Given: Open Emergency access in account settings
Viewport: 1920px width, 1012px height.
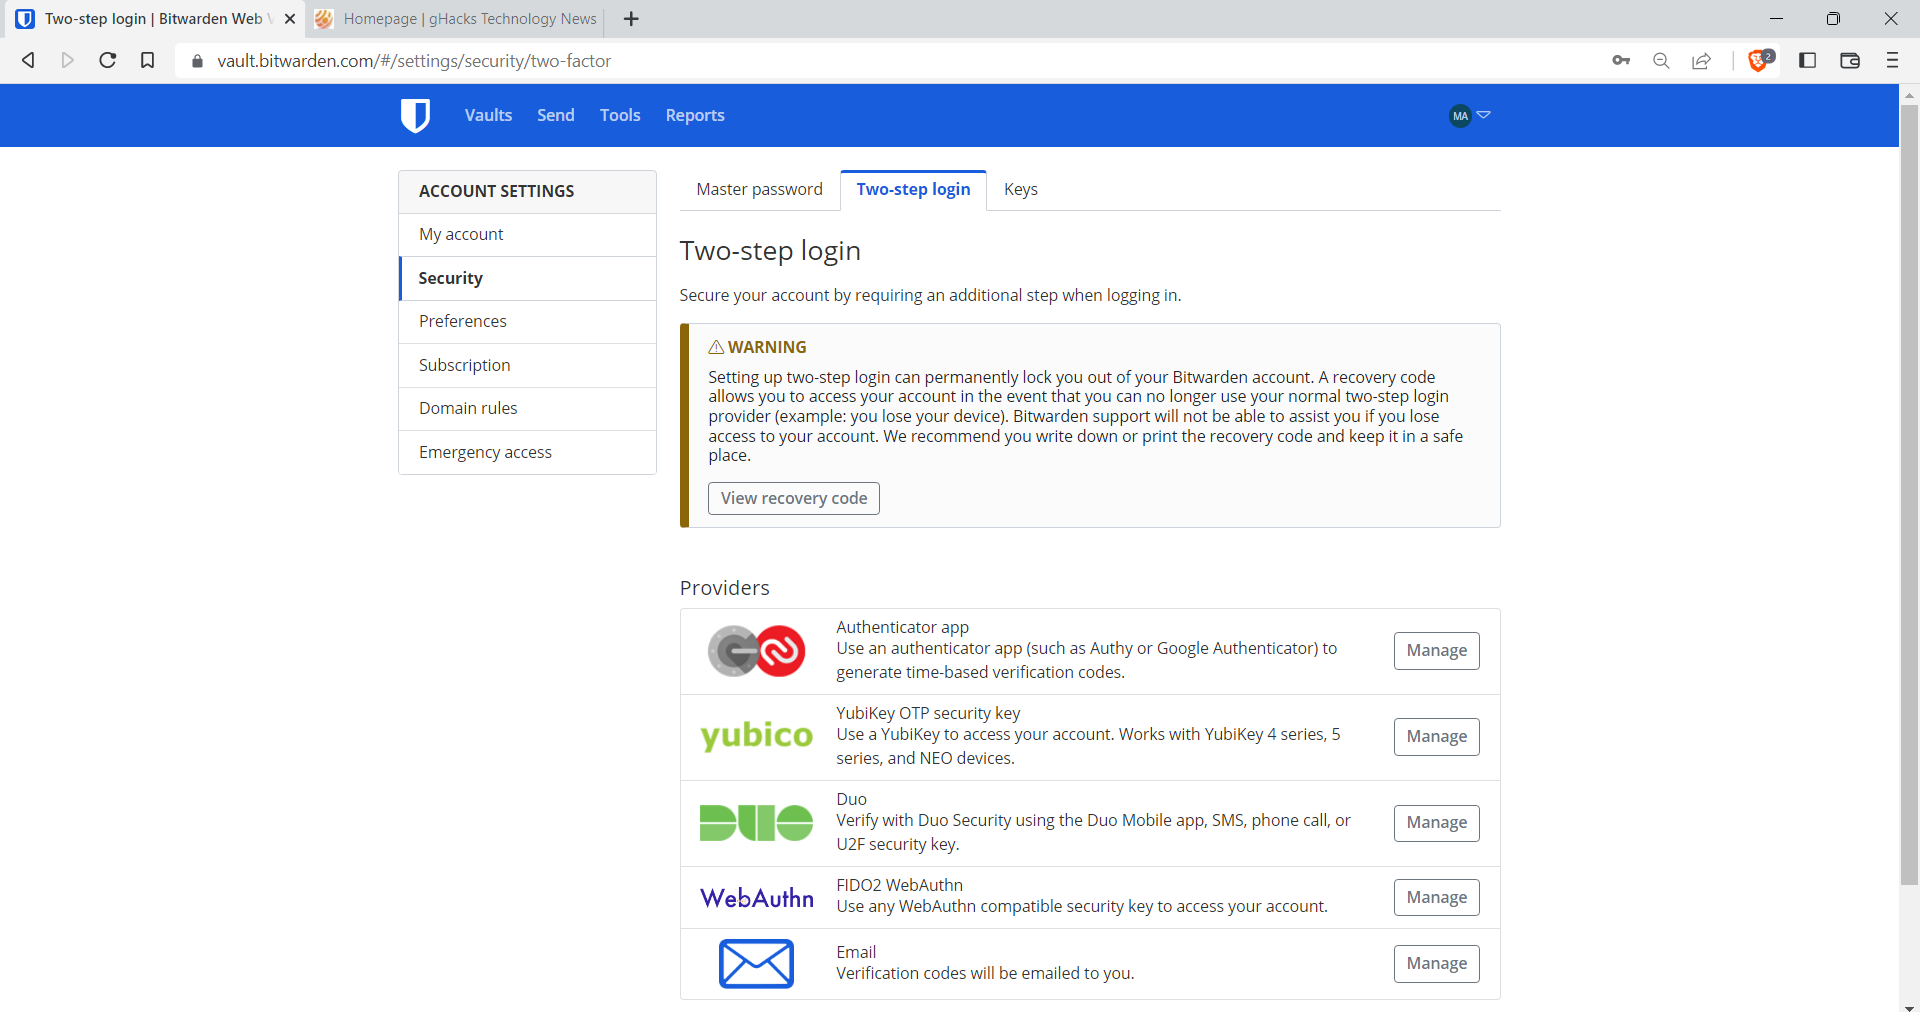Looking at the screenshot, I should (x=485, y=453).
